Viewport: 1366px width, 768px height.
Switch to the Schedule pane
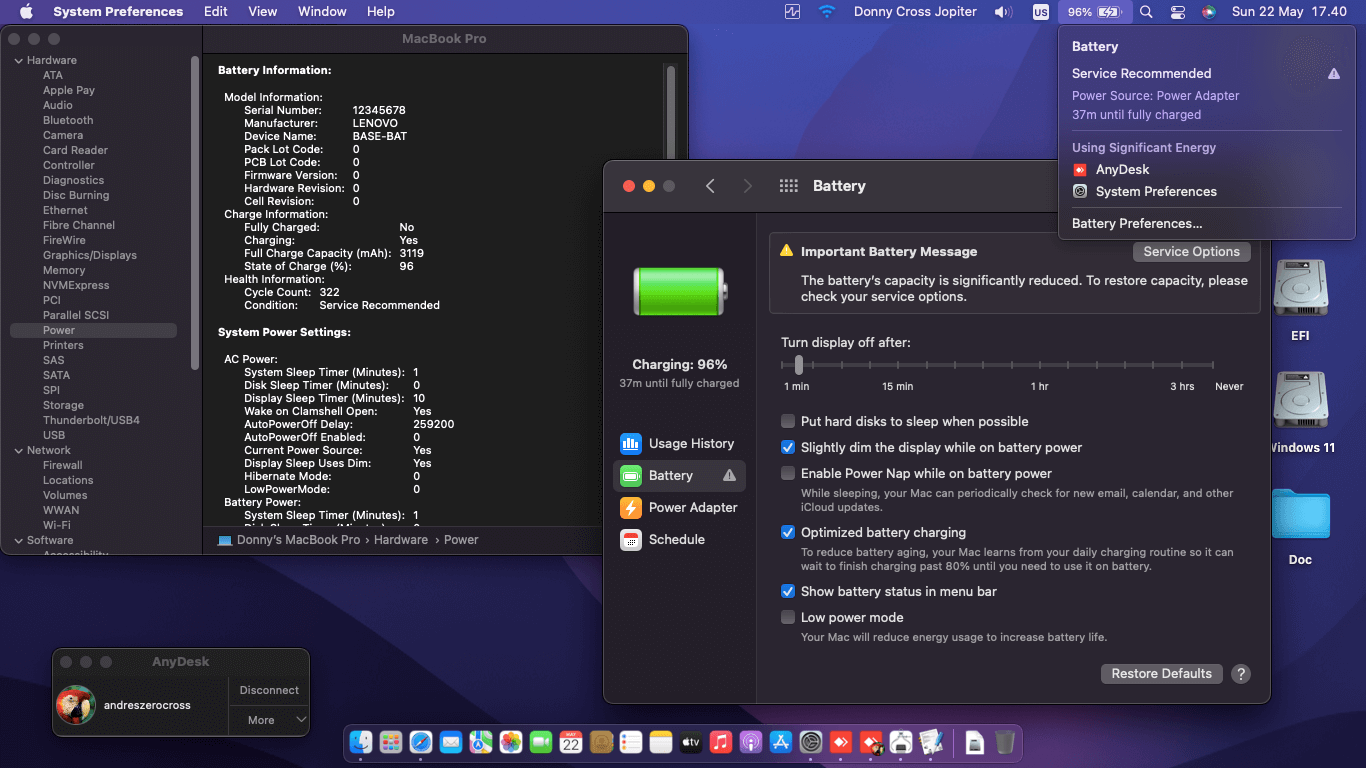click(x=679, y=540)
